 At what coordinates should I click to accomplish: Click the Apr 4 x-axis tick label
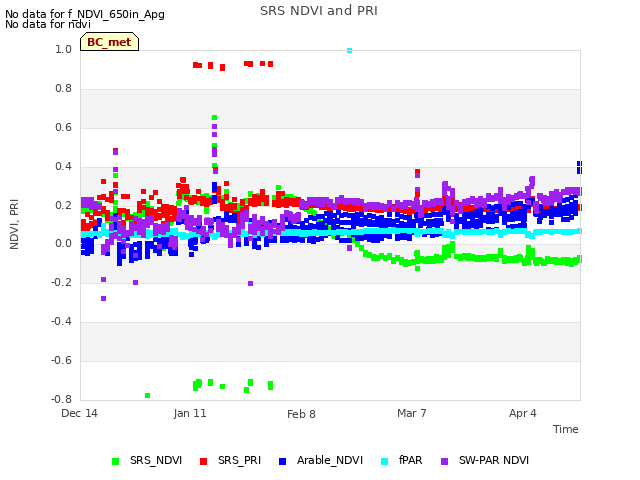[x=523, y=413]
